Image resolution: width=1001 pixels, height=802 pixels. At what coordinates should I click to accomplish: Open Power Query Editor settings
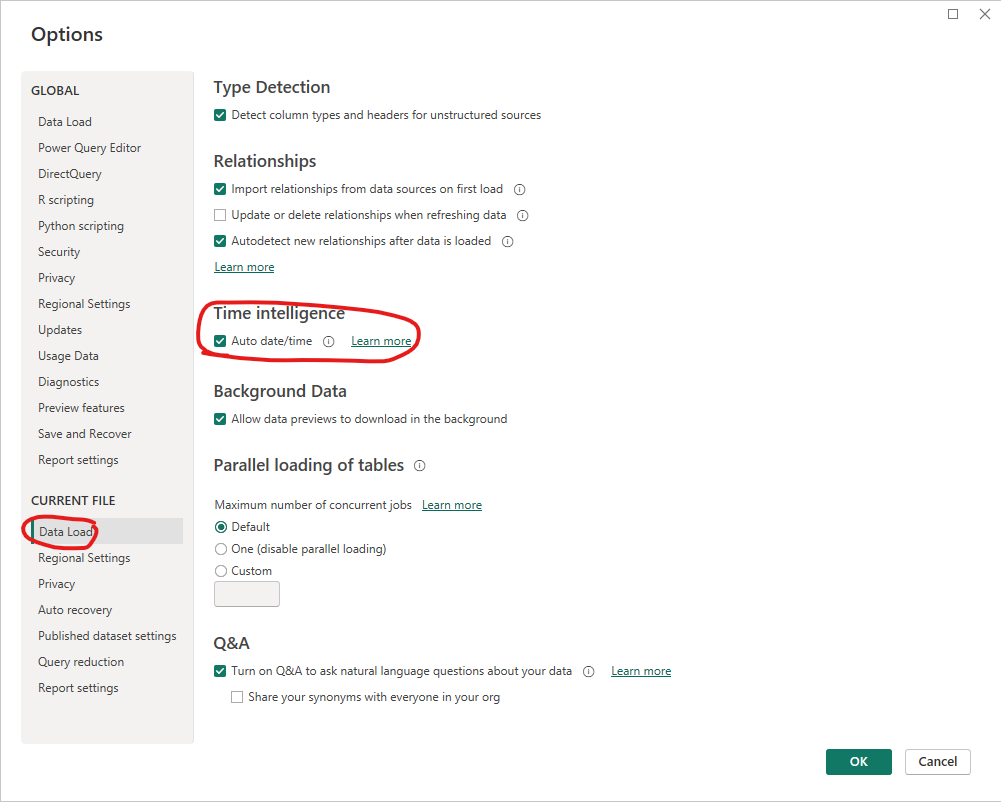click(89, 148)
